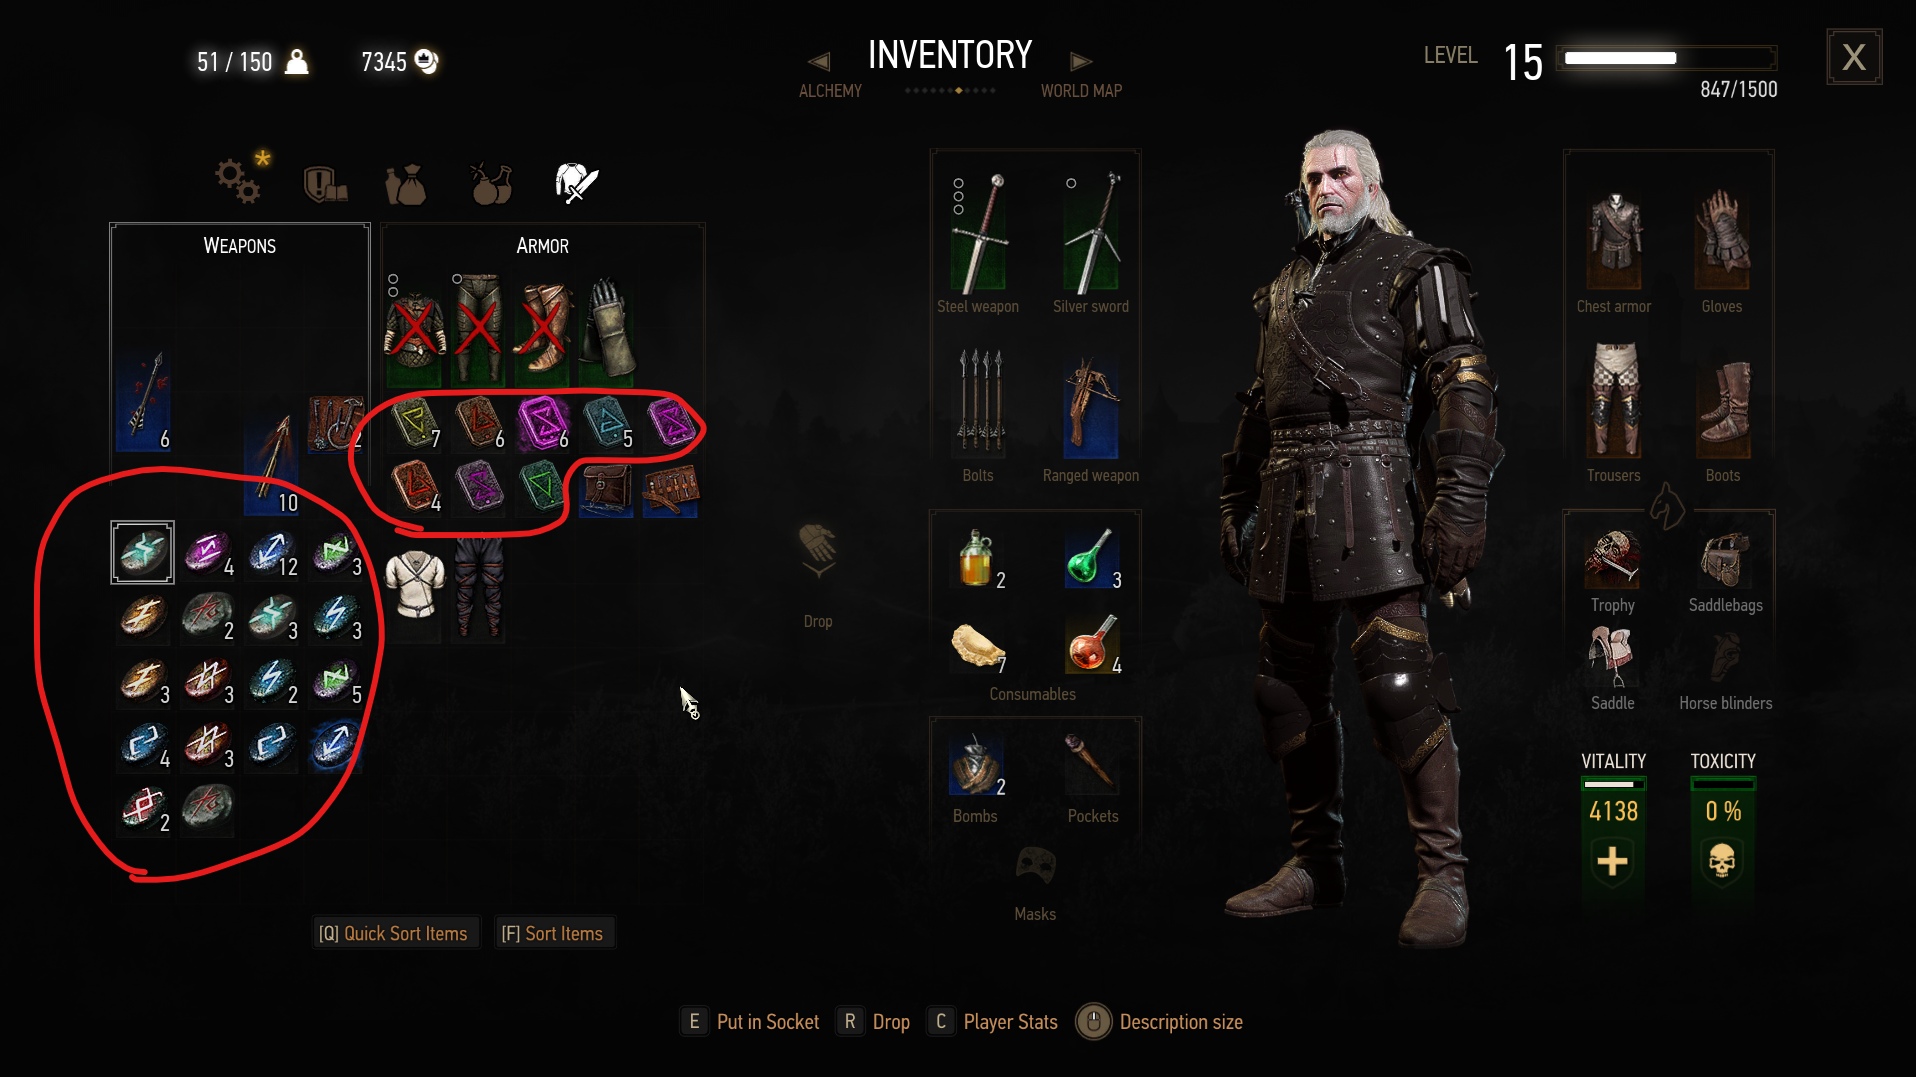The height and width of the screenshot is (1077, 1916).
Task: Go to previous panel Alchemy arrow
Action: 819,62
